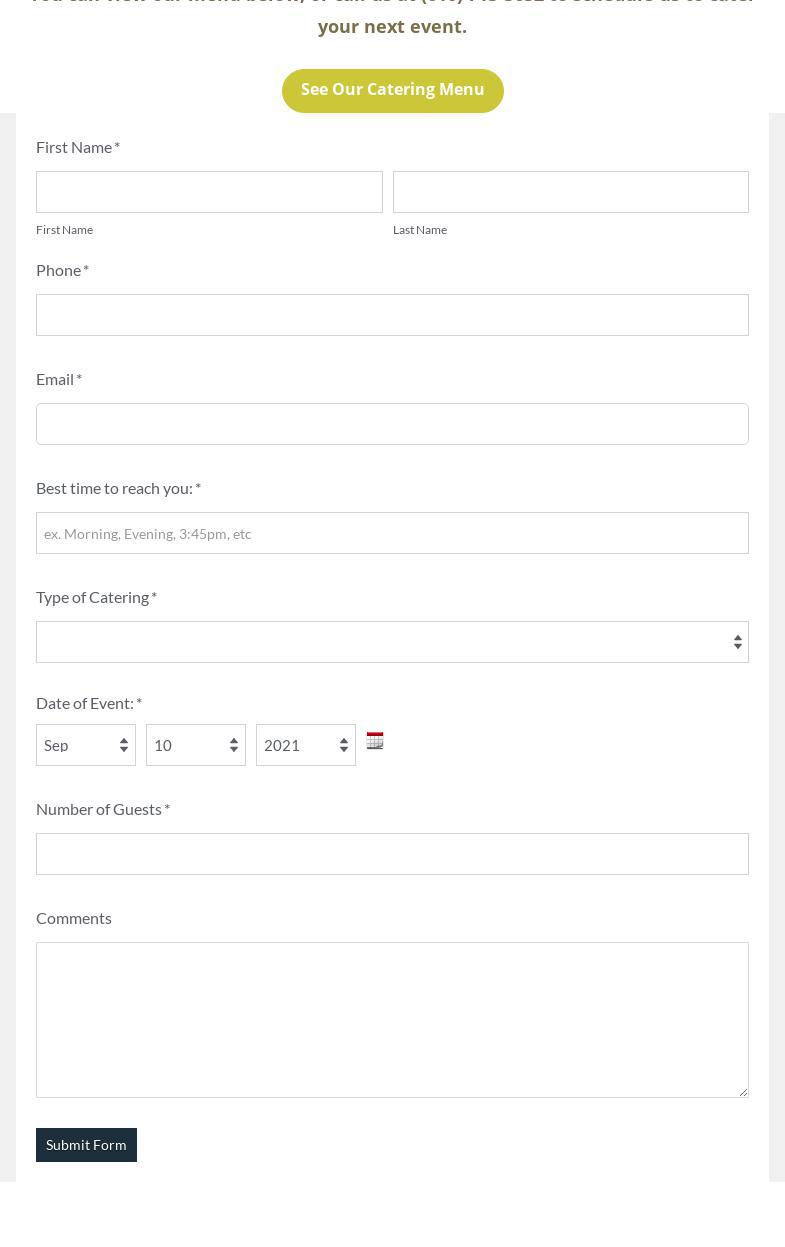Viewport: 785px width, 1247px height.
Task: Click the Date of Event label text
Action: tap(85, 703)
